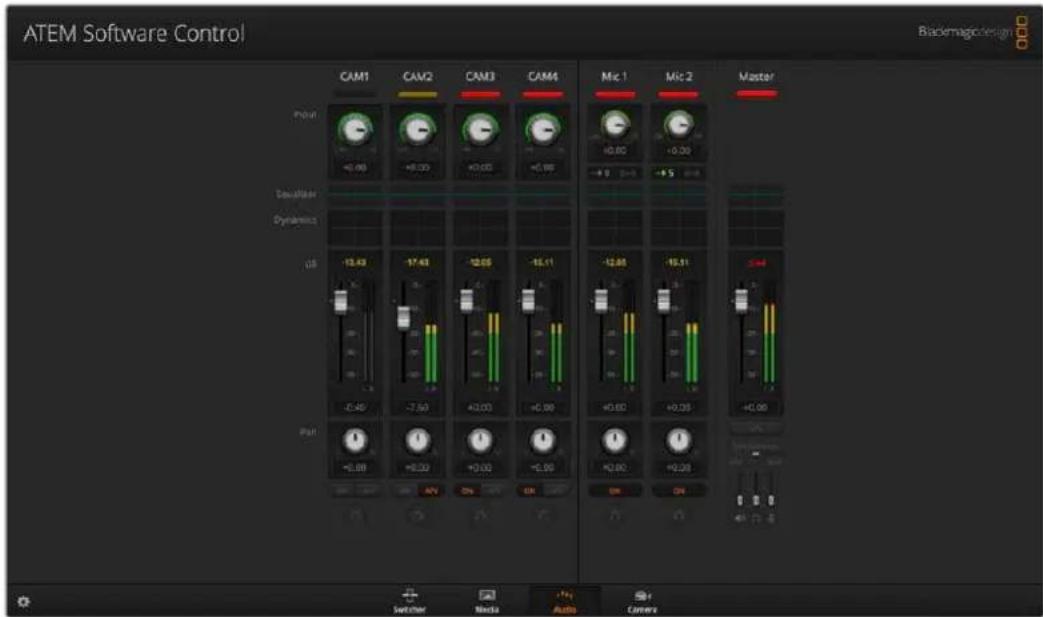Click the CAM1 input gain value field

(355, 168)
